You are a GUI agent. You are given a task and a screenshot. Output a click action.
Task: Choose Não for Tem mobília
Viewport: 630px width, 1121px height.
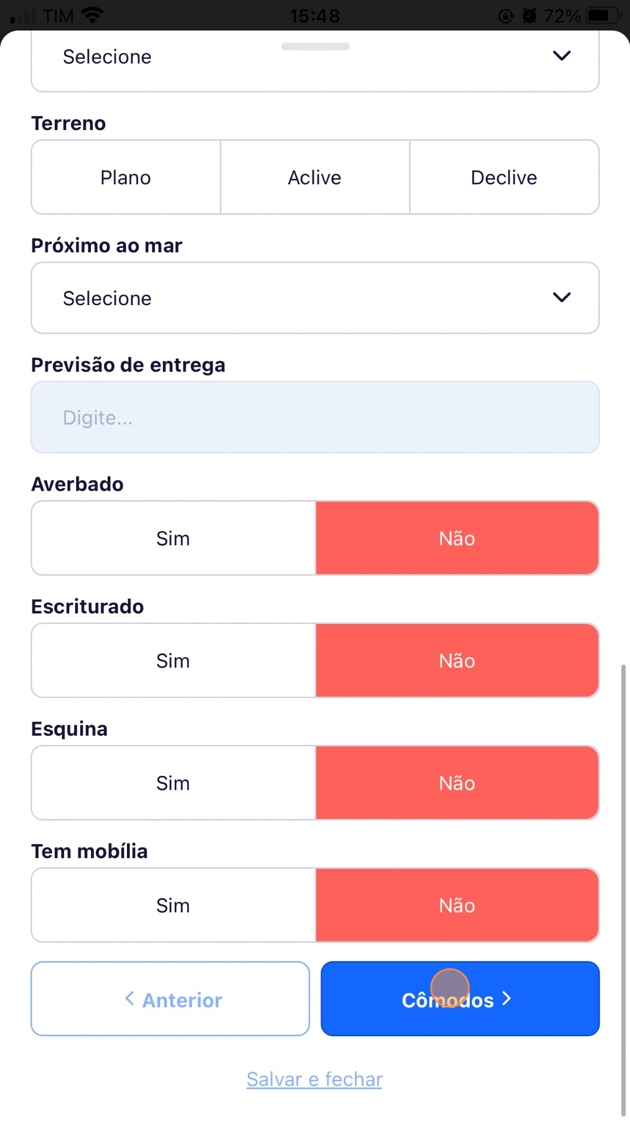457,906
